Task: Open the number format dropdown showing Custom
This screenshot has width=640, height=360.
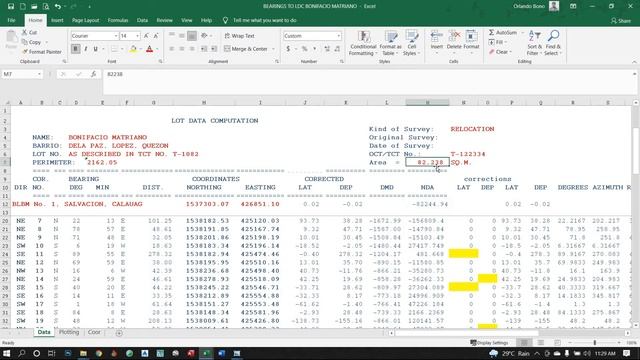Action: pos(338,36)
